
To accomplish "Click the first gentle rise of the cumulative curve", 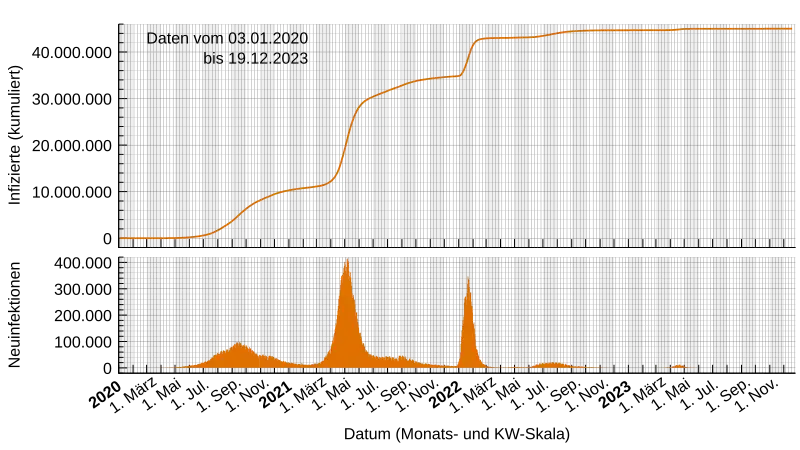I will (x=235, y=216).
